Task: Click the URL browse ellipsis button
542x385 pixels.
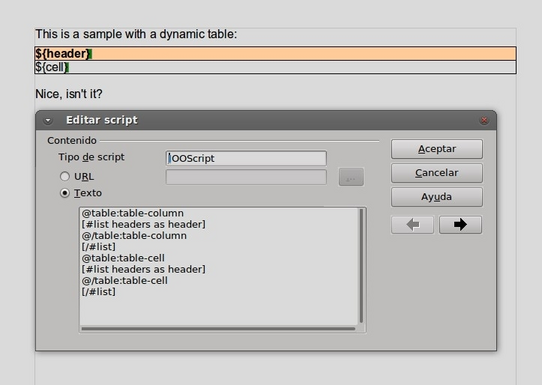Action: tap(351, 177)
